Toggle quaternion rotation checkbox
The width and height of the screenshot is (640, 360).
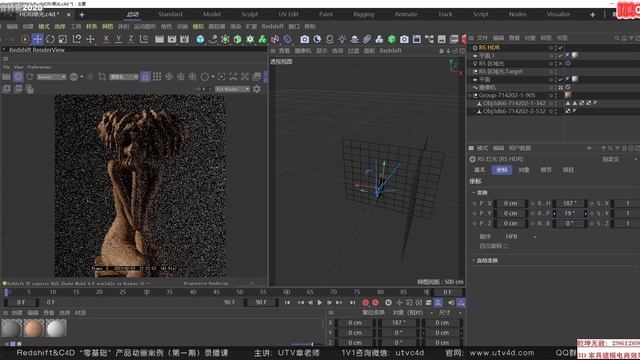coord(506,246)
